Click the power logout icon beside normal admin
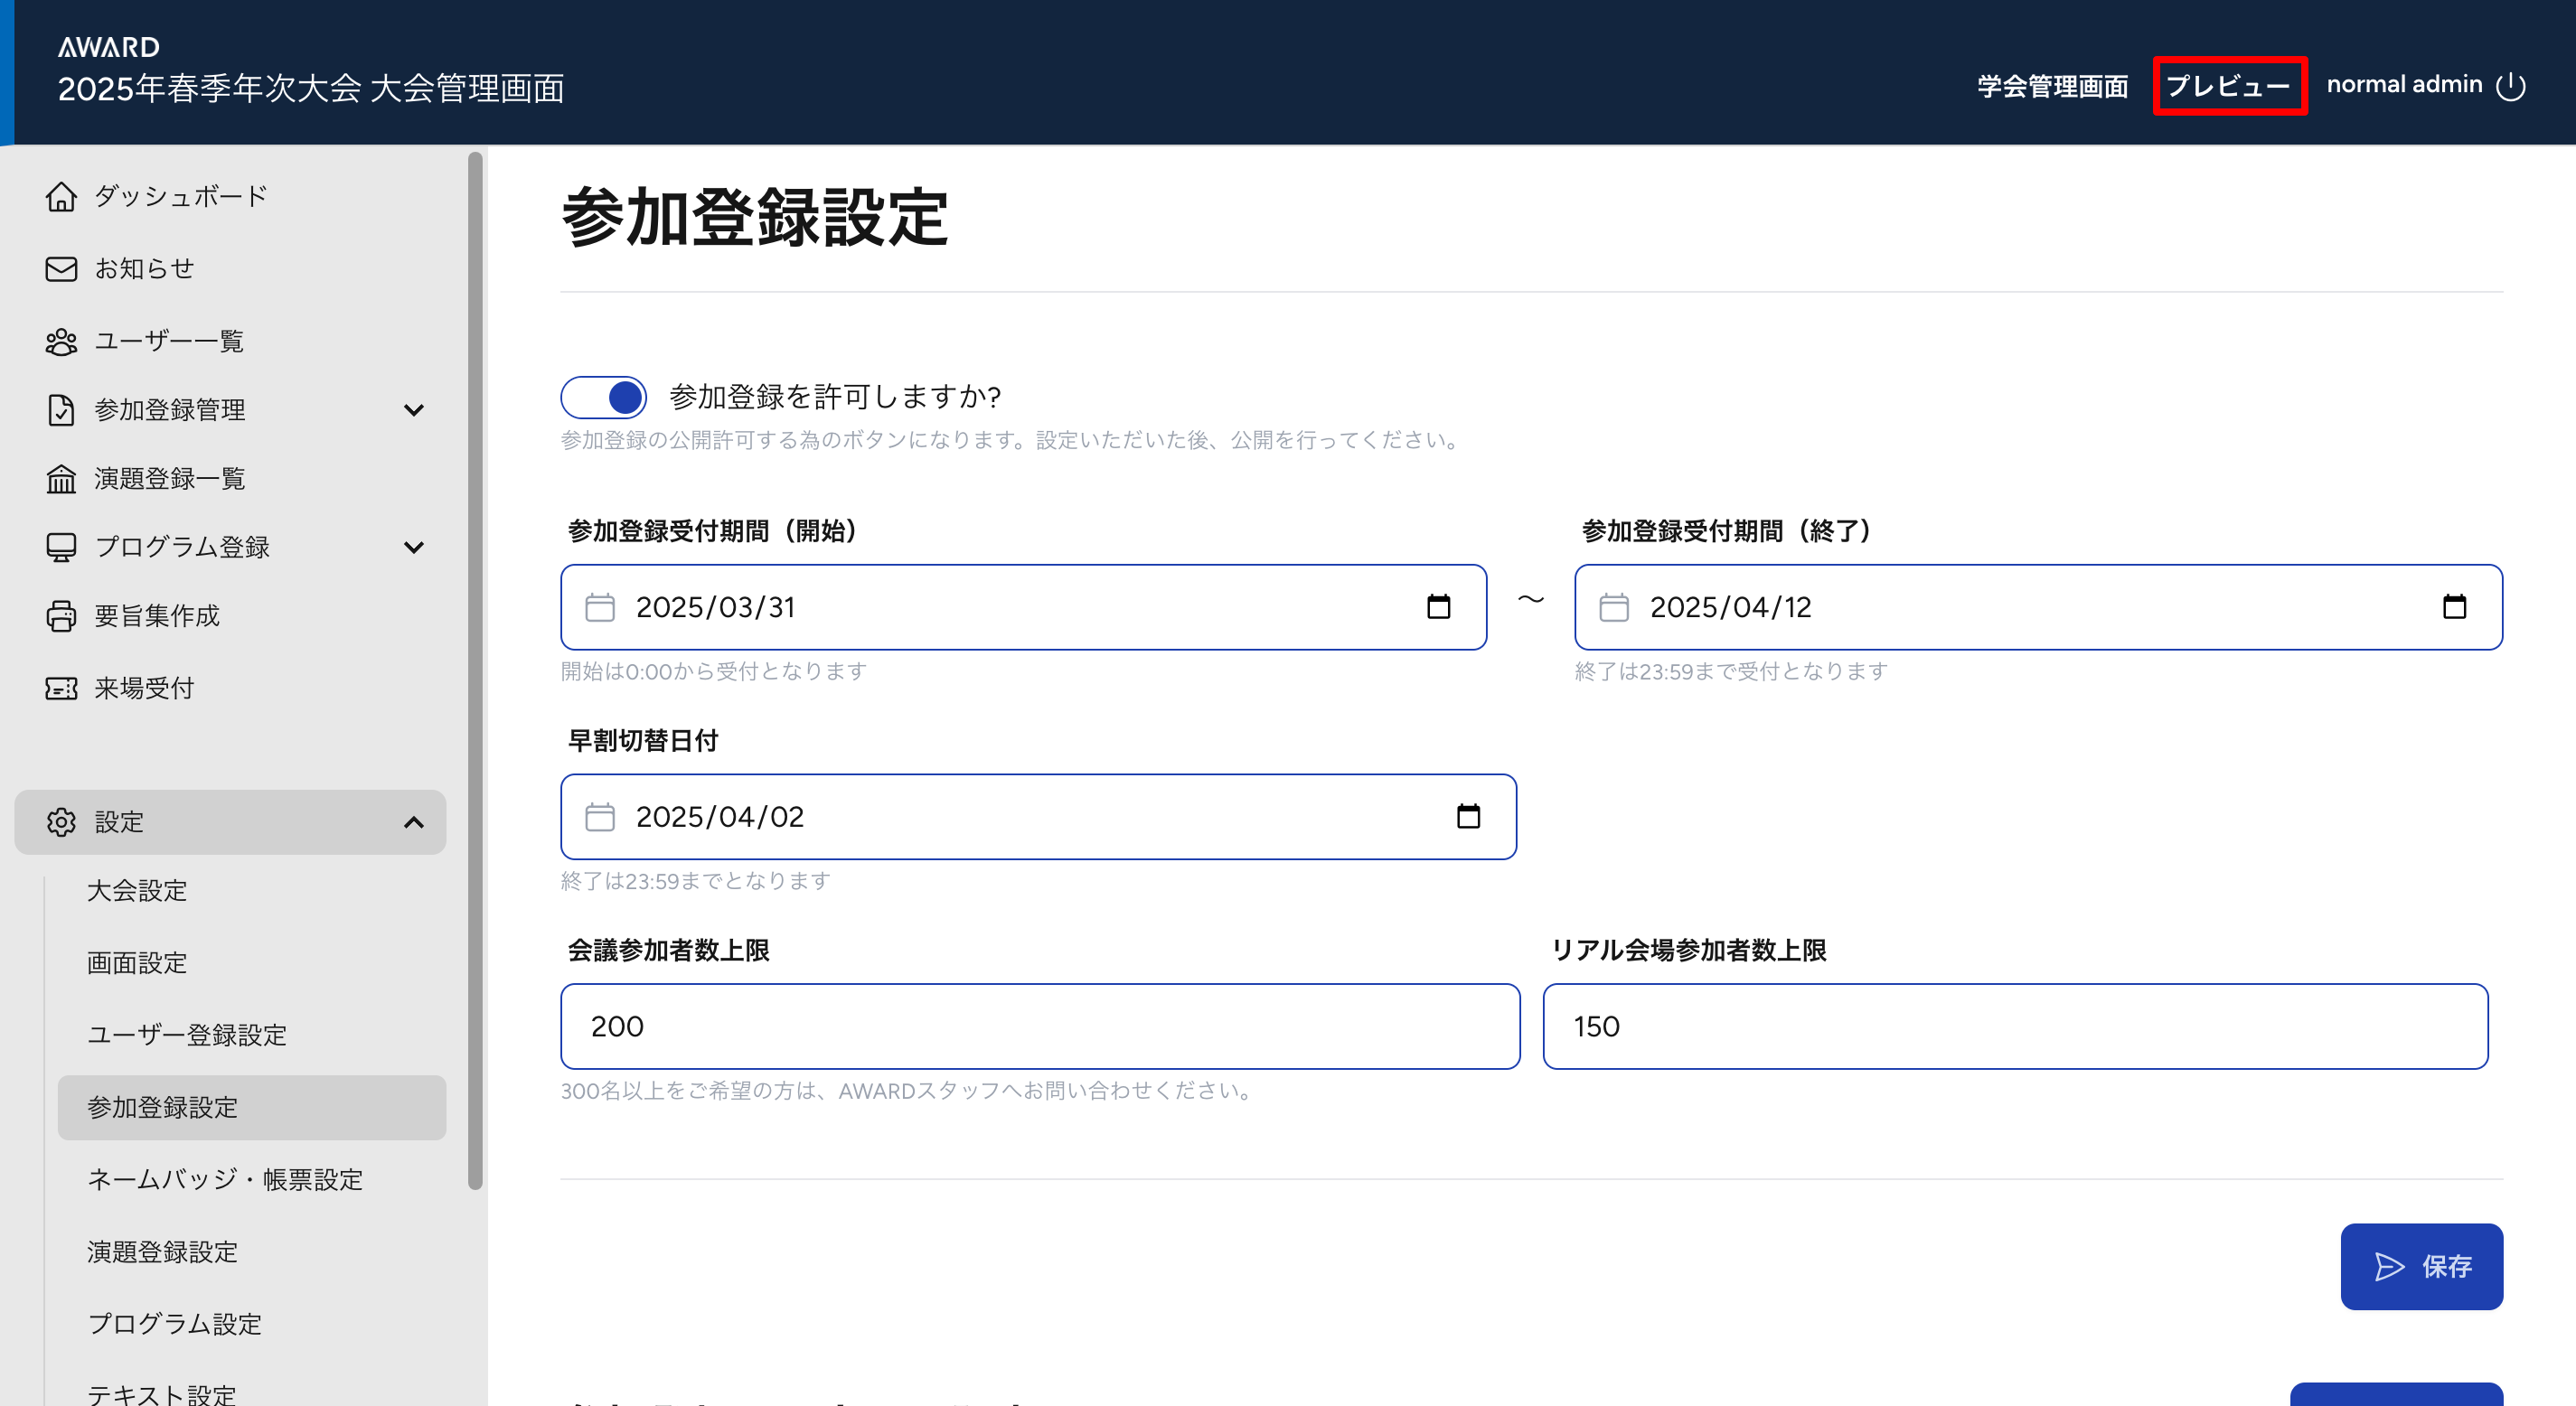The width and height of the screenshot is (2576, 1406). click(2510, 86)
